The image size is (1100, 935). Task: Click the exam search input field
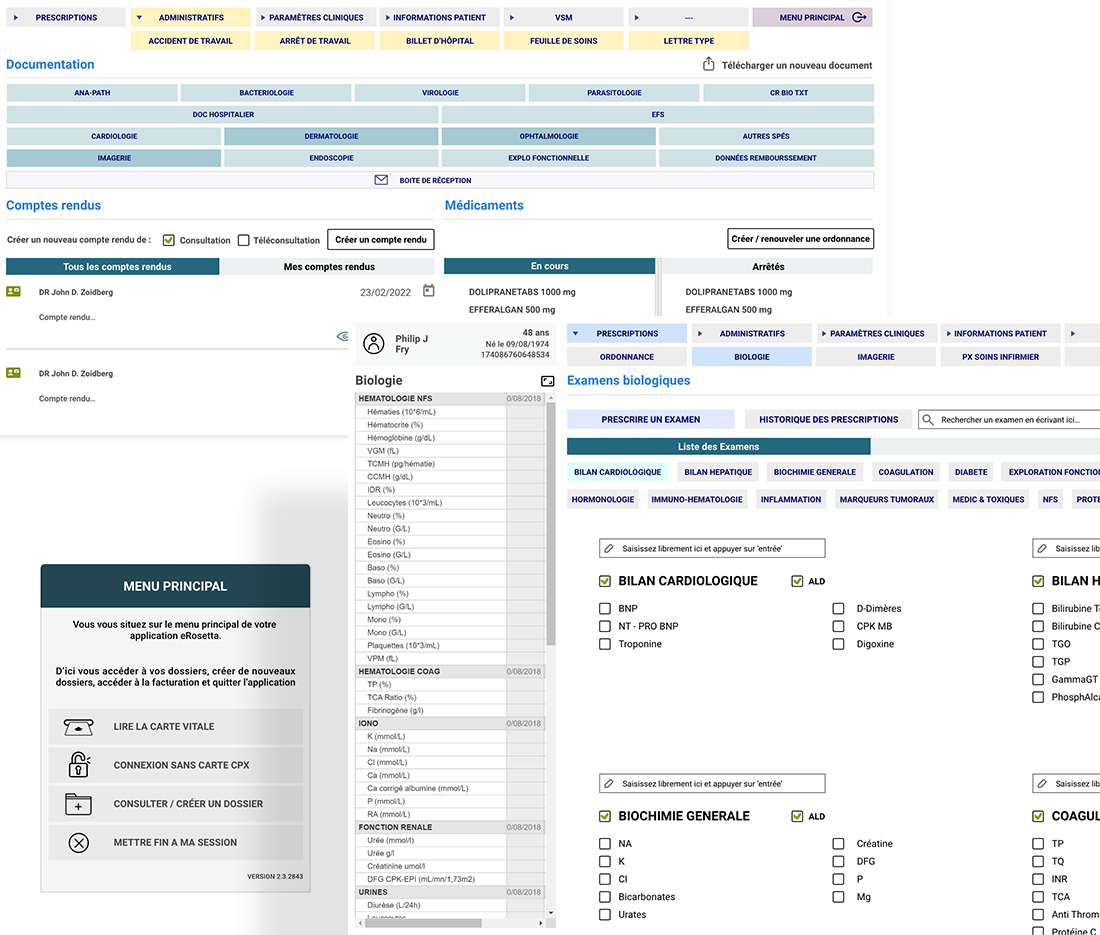1015,420
